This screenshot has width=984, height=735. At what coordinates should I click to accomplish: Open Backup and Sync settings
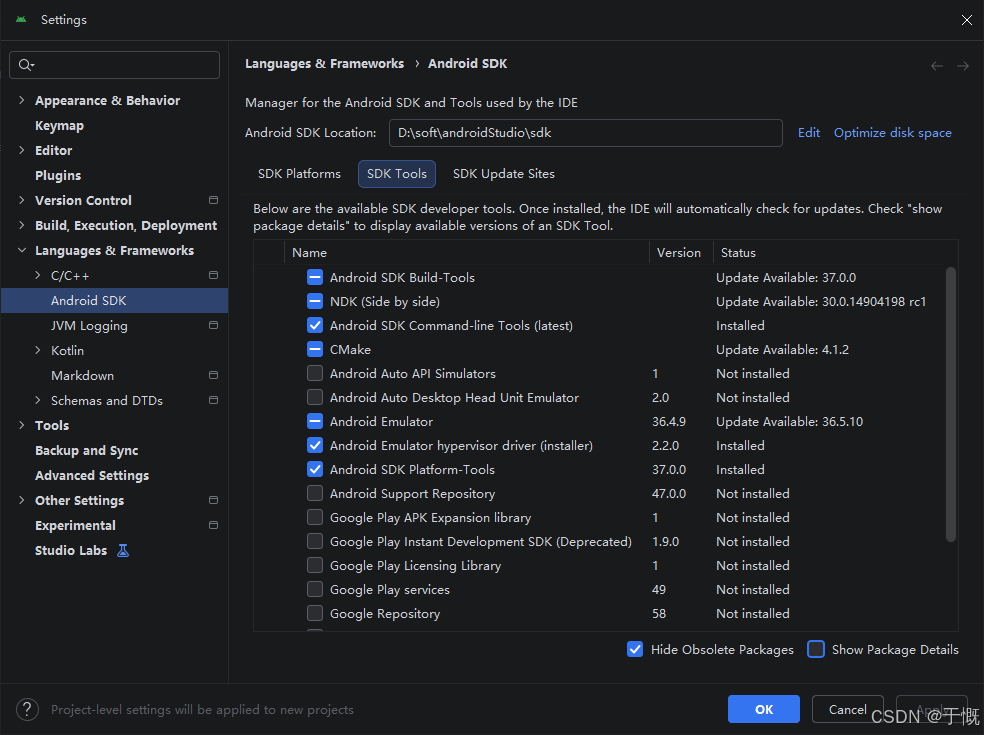(87, 451)
